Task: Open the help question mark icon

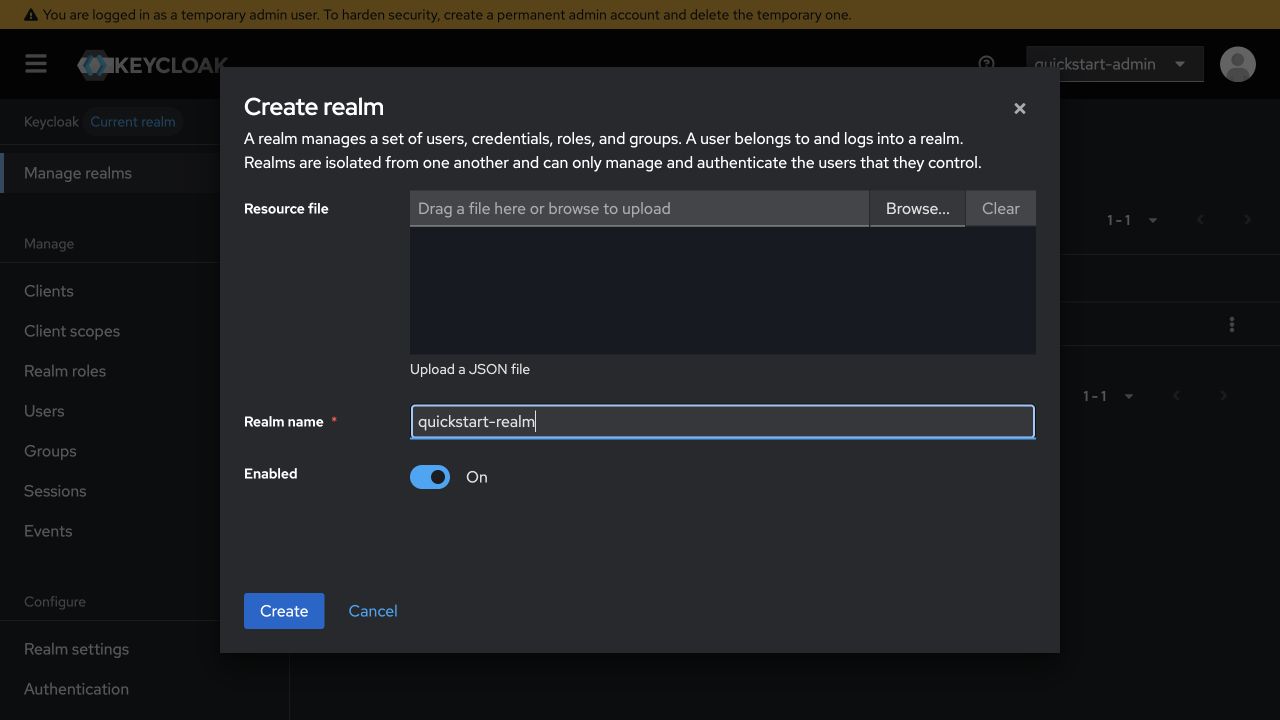Action: pyautogui.click(x=986, y=64)
